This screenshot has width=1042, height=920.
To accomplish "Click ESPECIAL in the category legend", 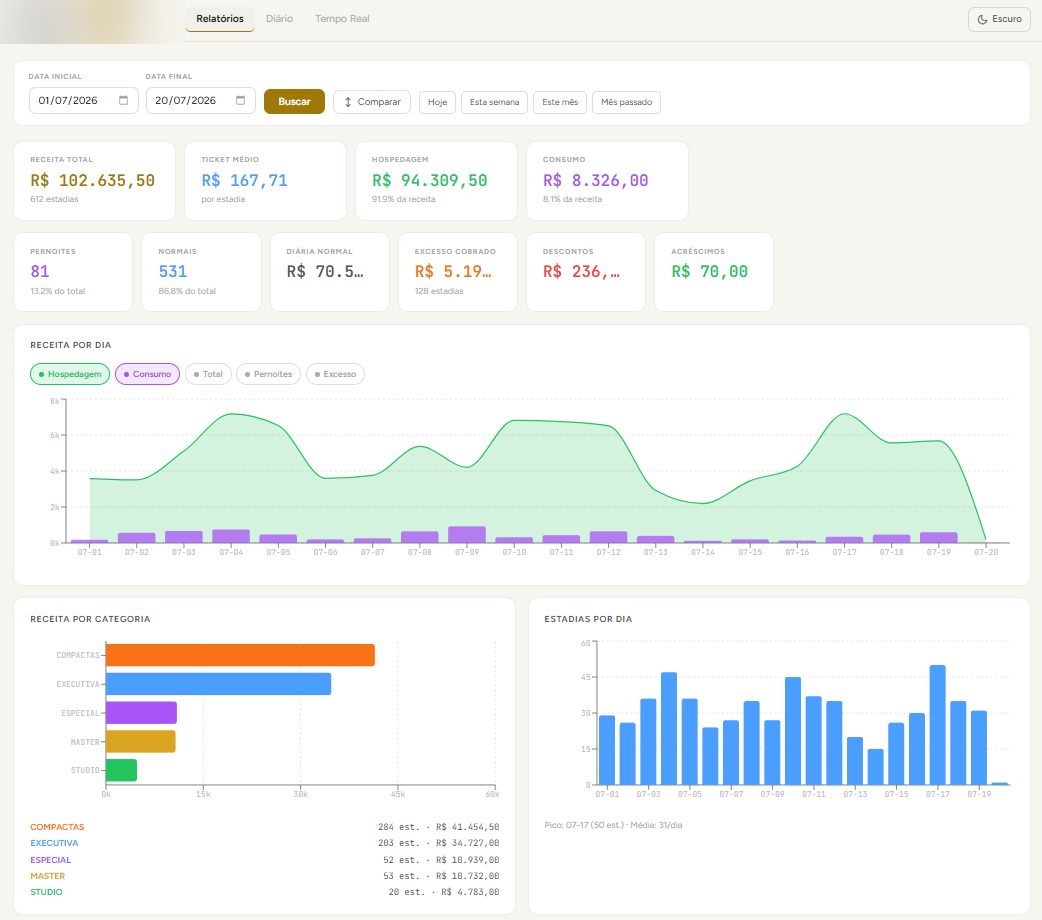I will click(51, 860).
